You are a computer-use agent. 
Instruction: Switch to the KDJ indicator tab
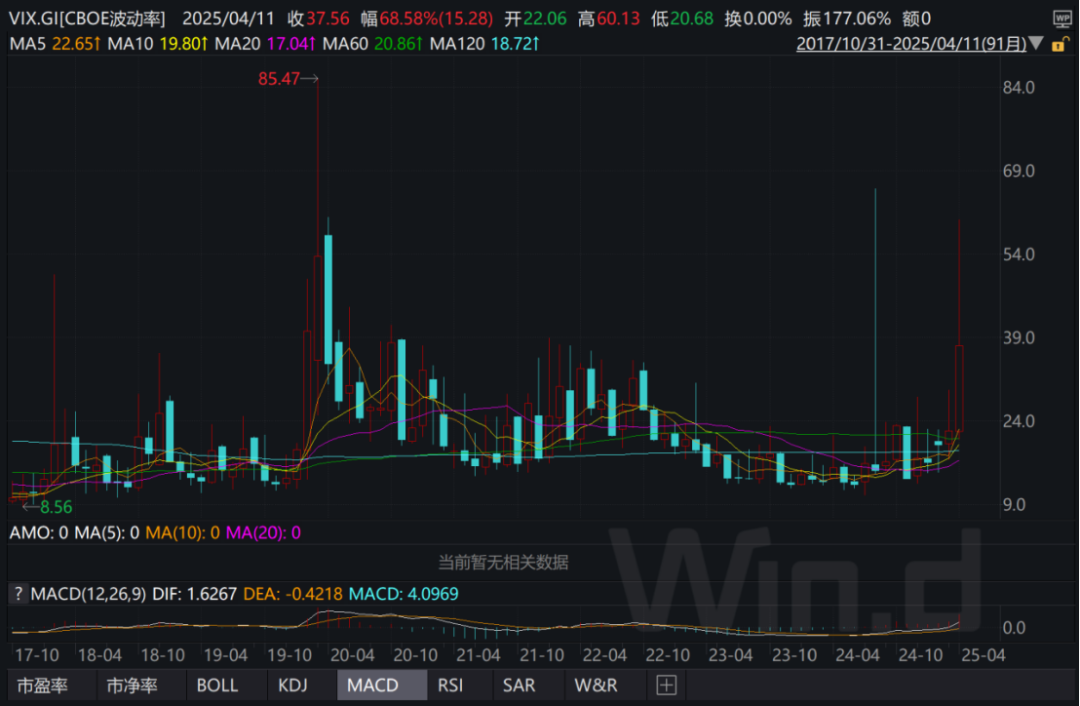coord(293,685)
